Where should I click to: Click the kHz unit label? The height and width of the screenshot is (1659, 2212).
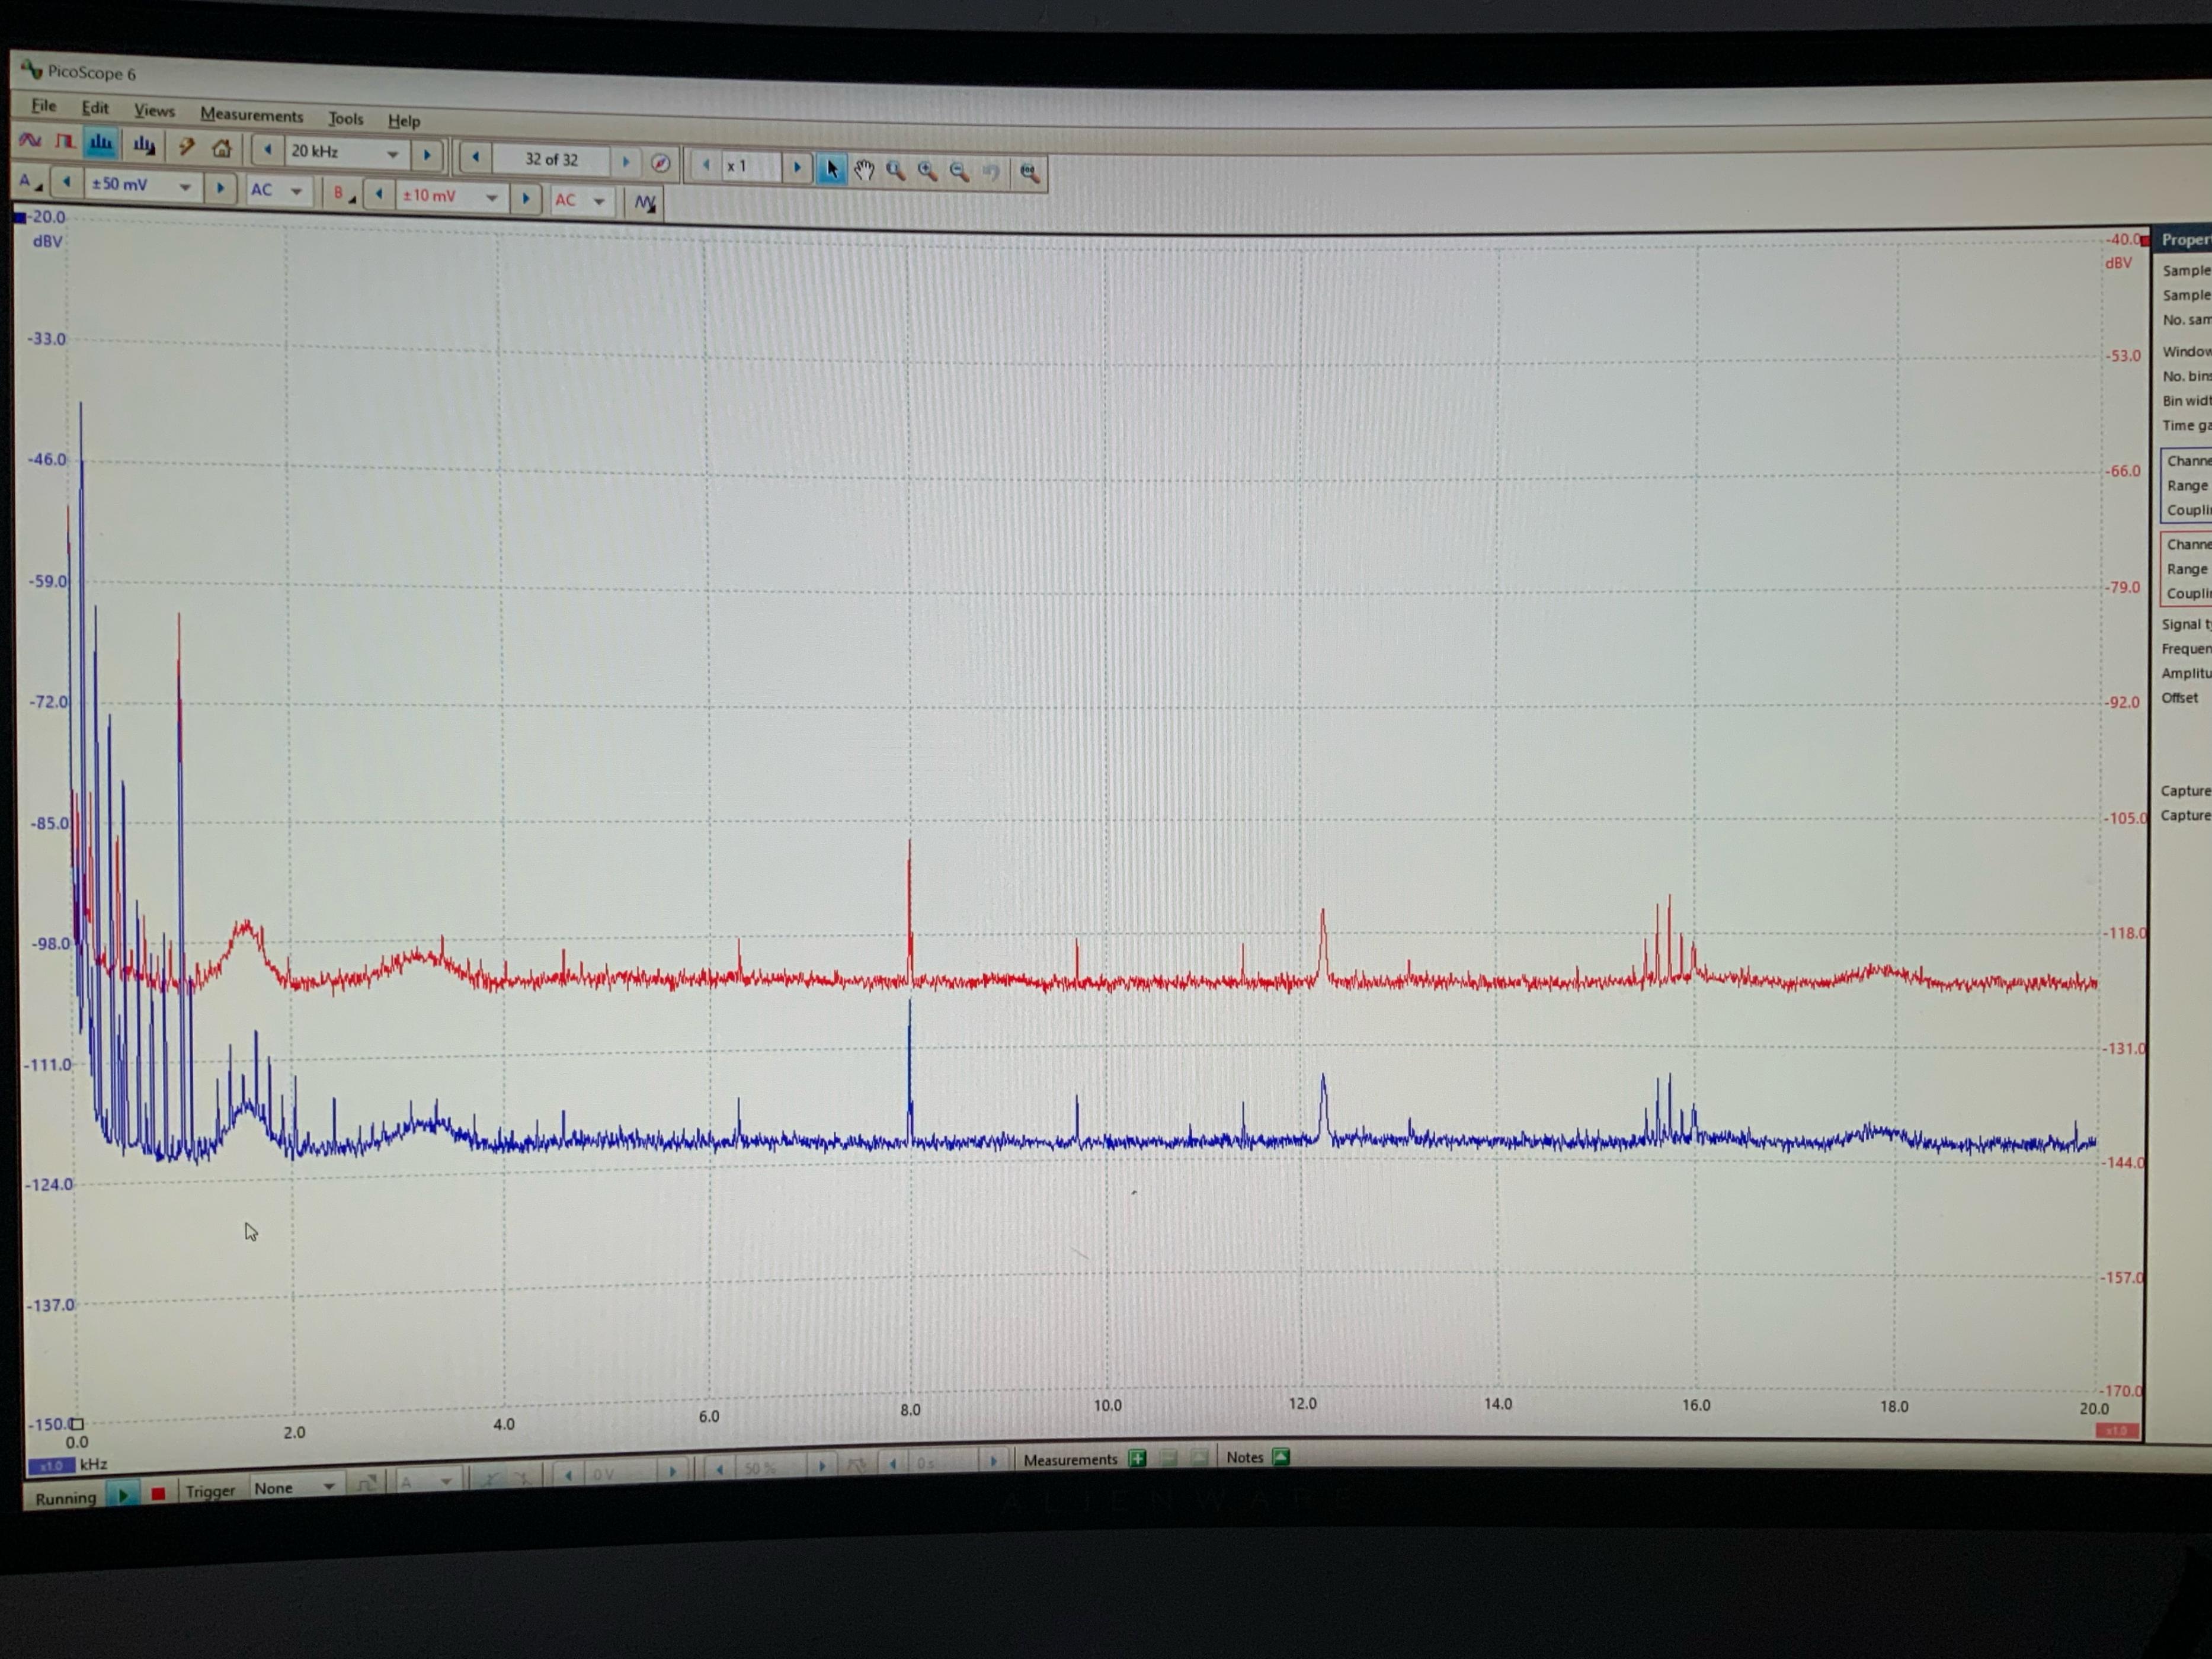(x=94, y=1464)
